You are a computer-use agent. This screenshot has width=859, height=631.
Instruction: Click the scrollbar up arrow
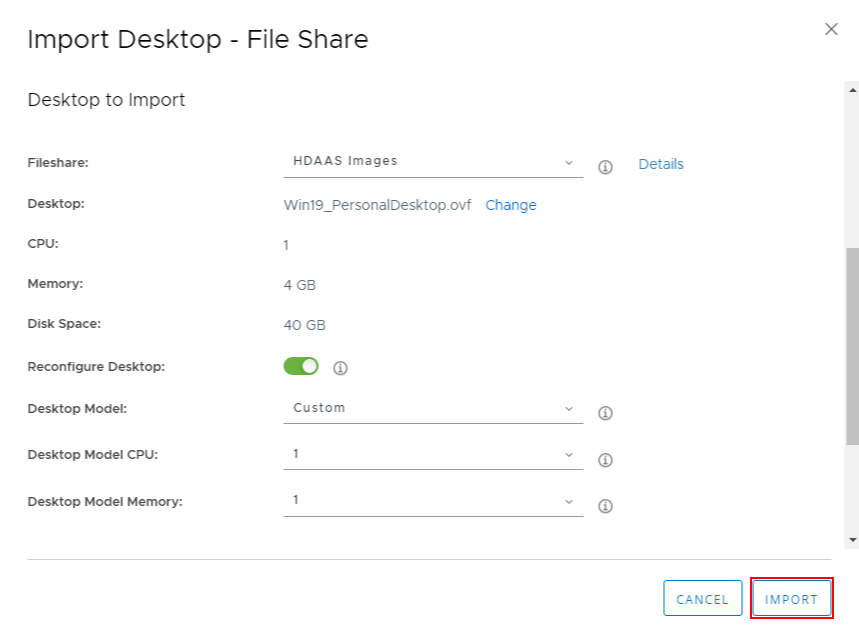point(852,89)
